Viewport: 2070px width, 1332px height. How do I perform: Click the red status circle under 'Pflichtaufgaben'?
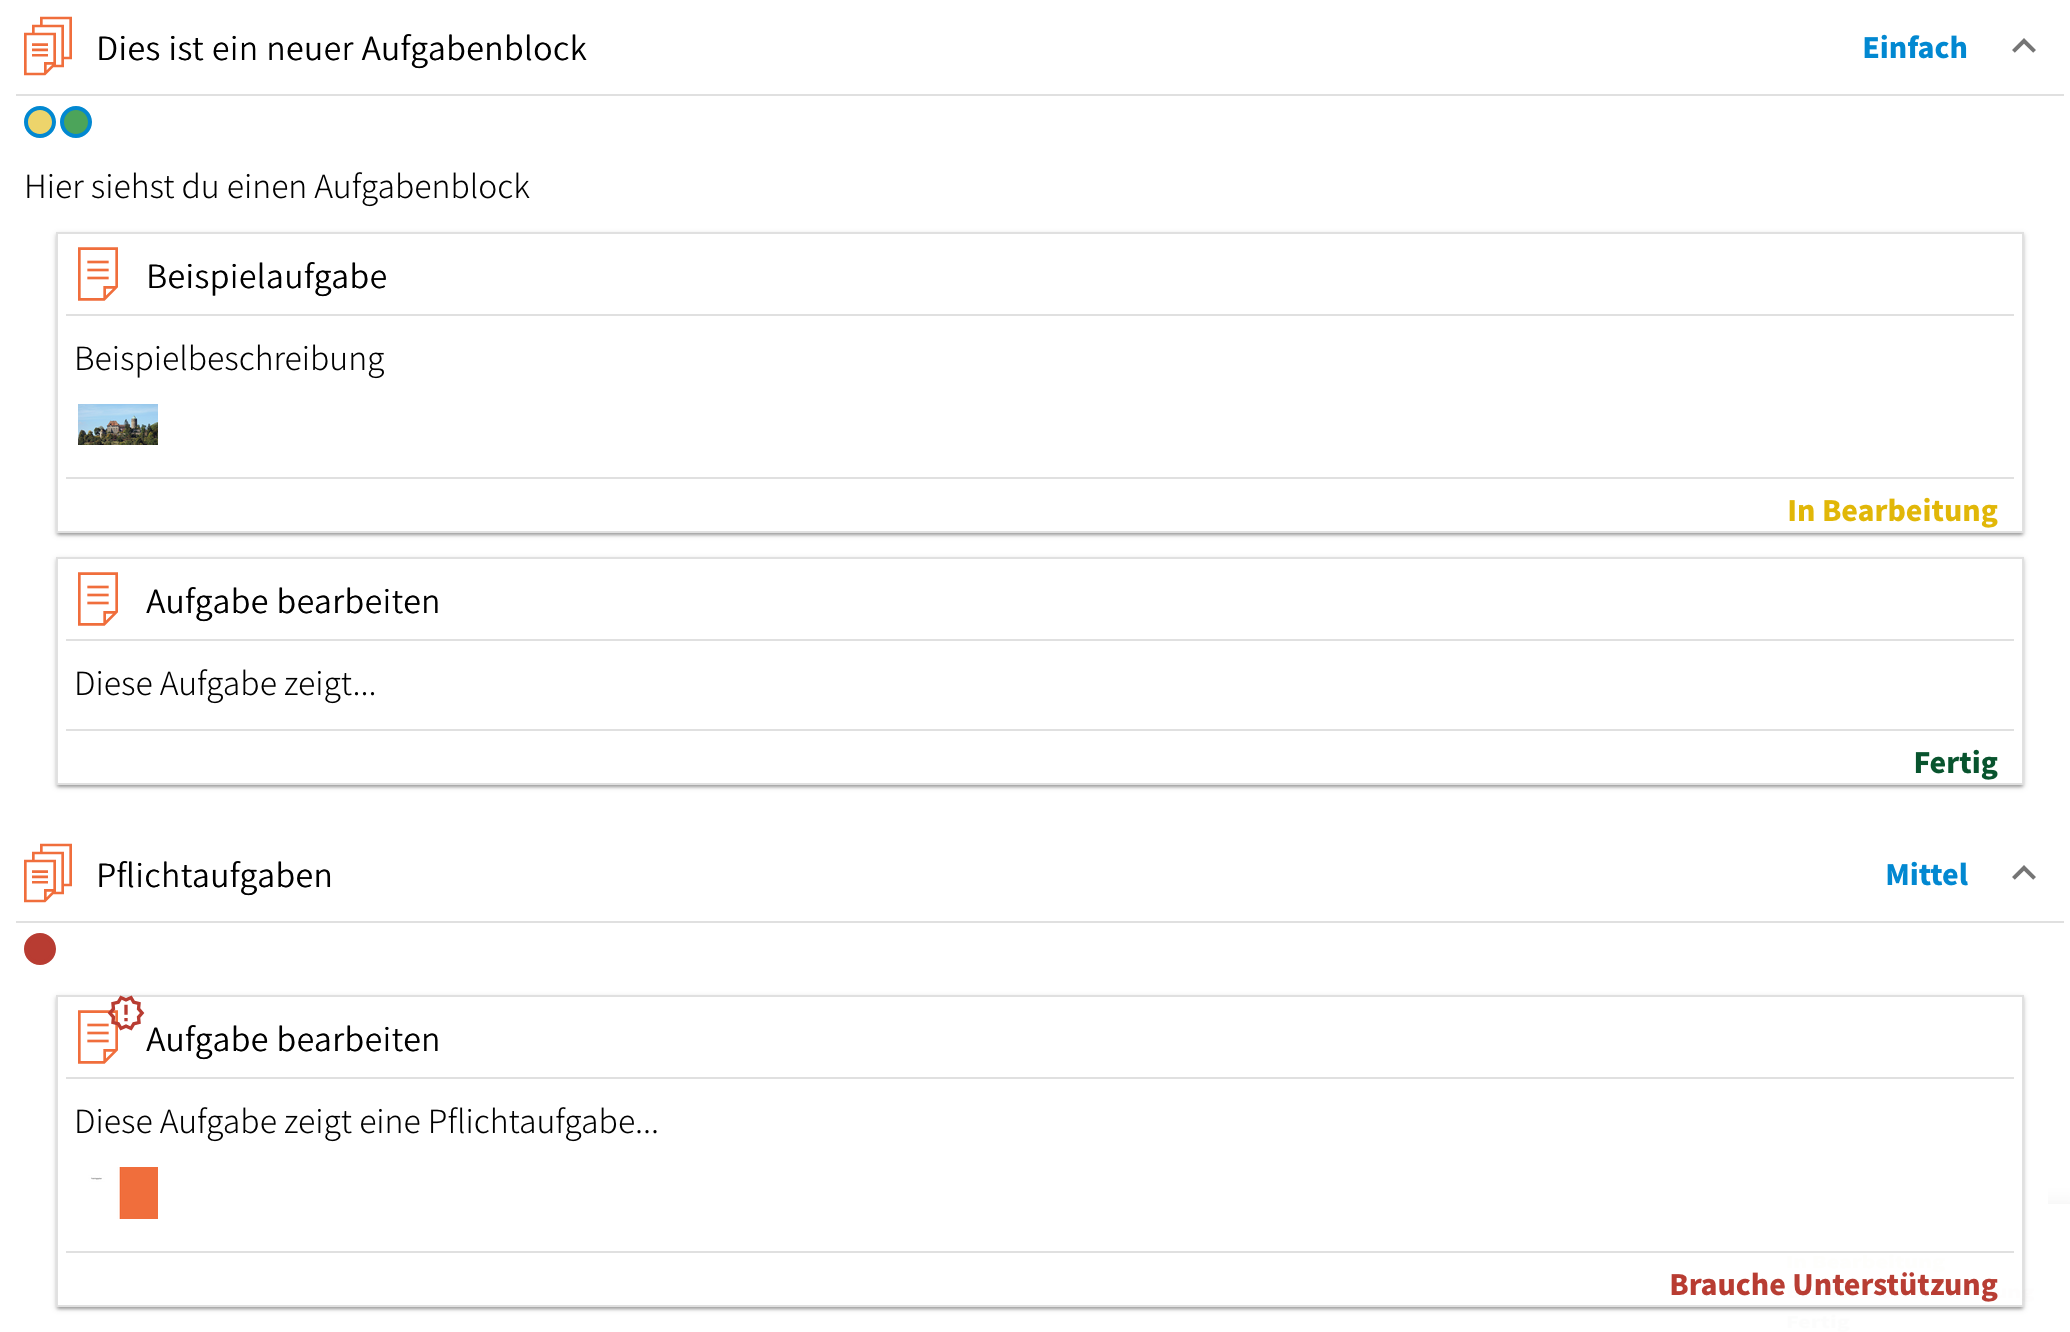click(40, 949)
